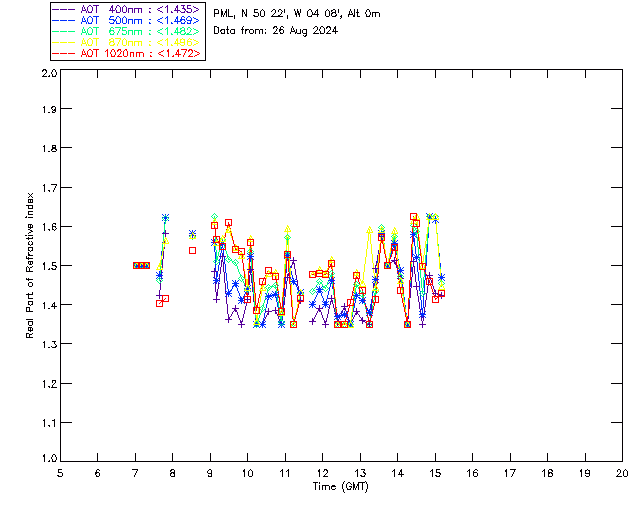Click the y-axis tick label 2.0
This screenshot has width=640, height=512.
click(x=49, y=73)
